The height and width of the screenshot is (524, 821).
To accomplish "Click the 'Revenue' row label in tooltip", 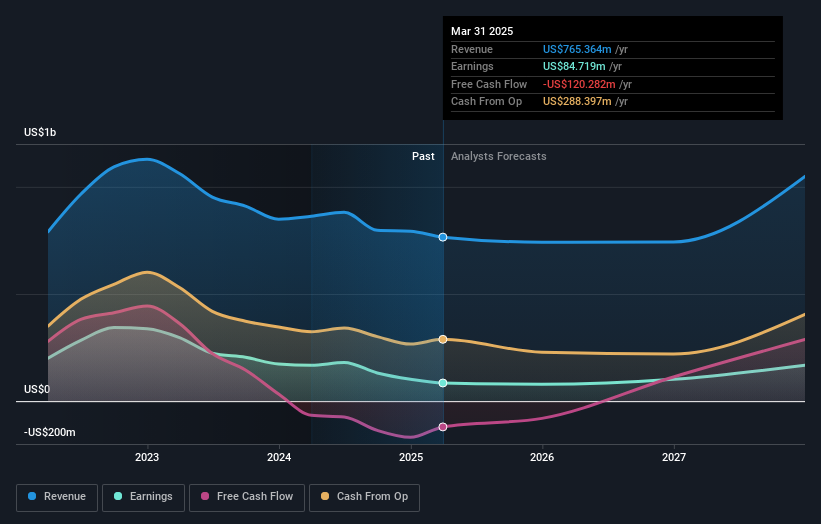I will 472,49.
